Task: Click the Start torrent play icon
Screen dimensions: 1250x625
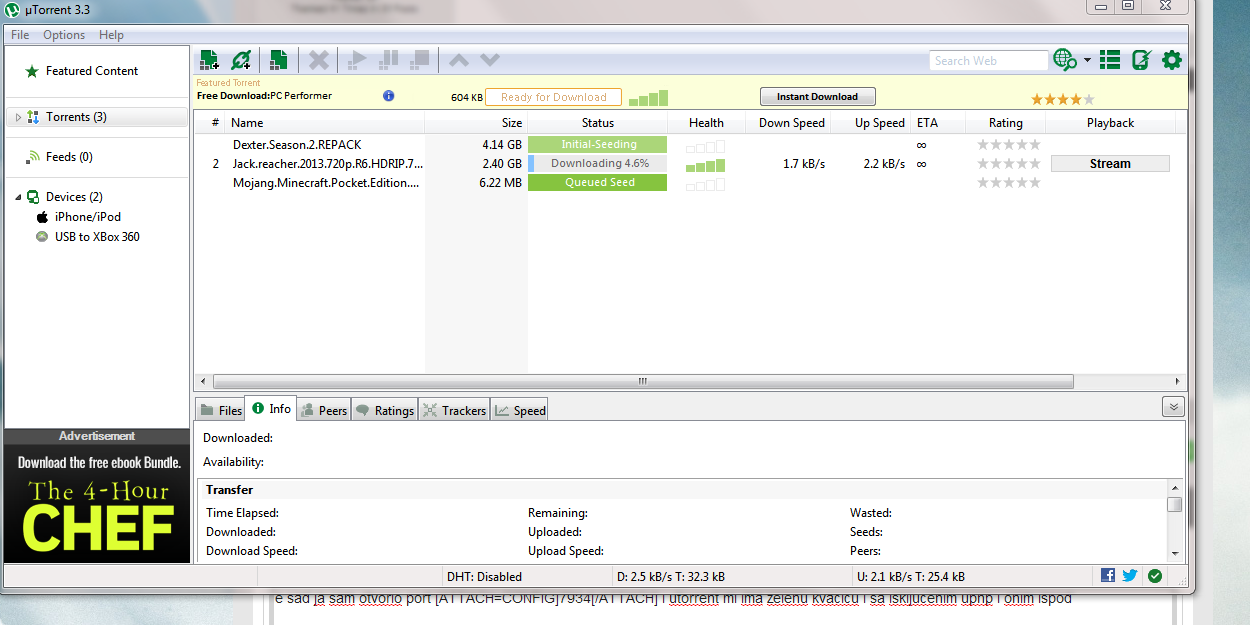Action: (x=356, y=60)
